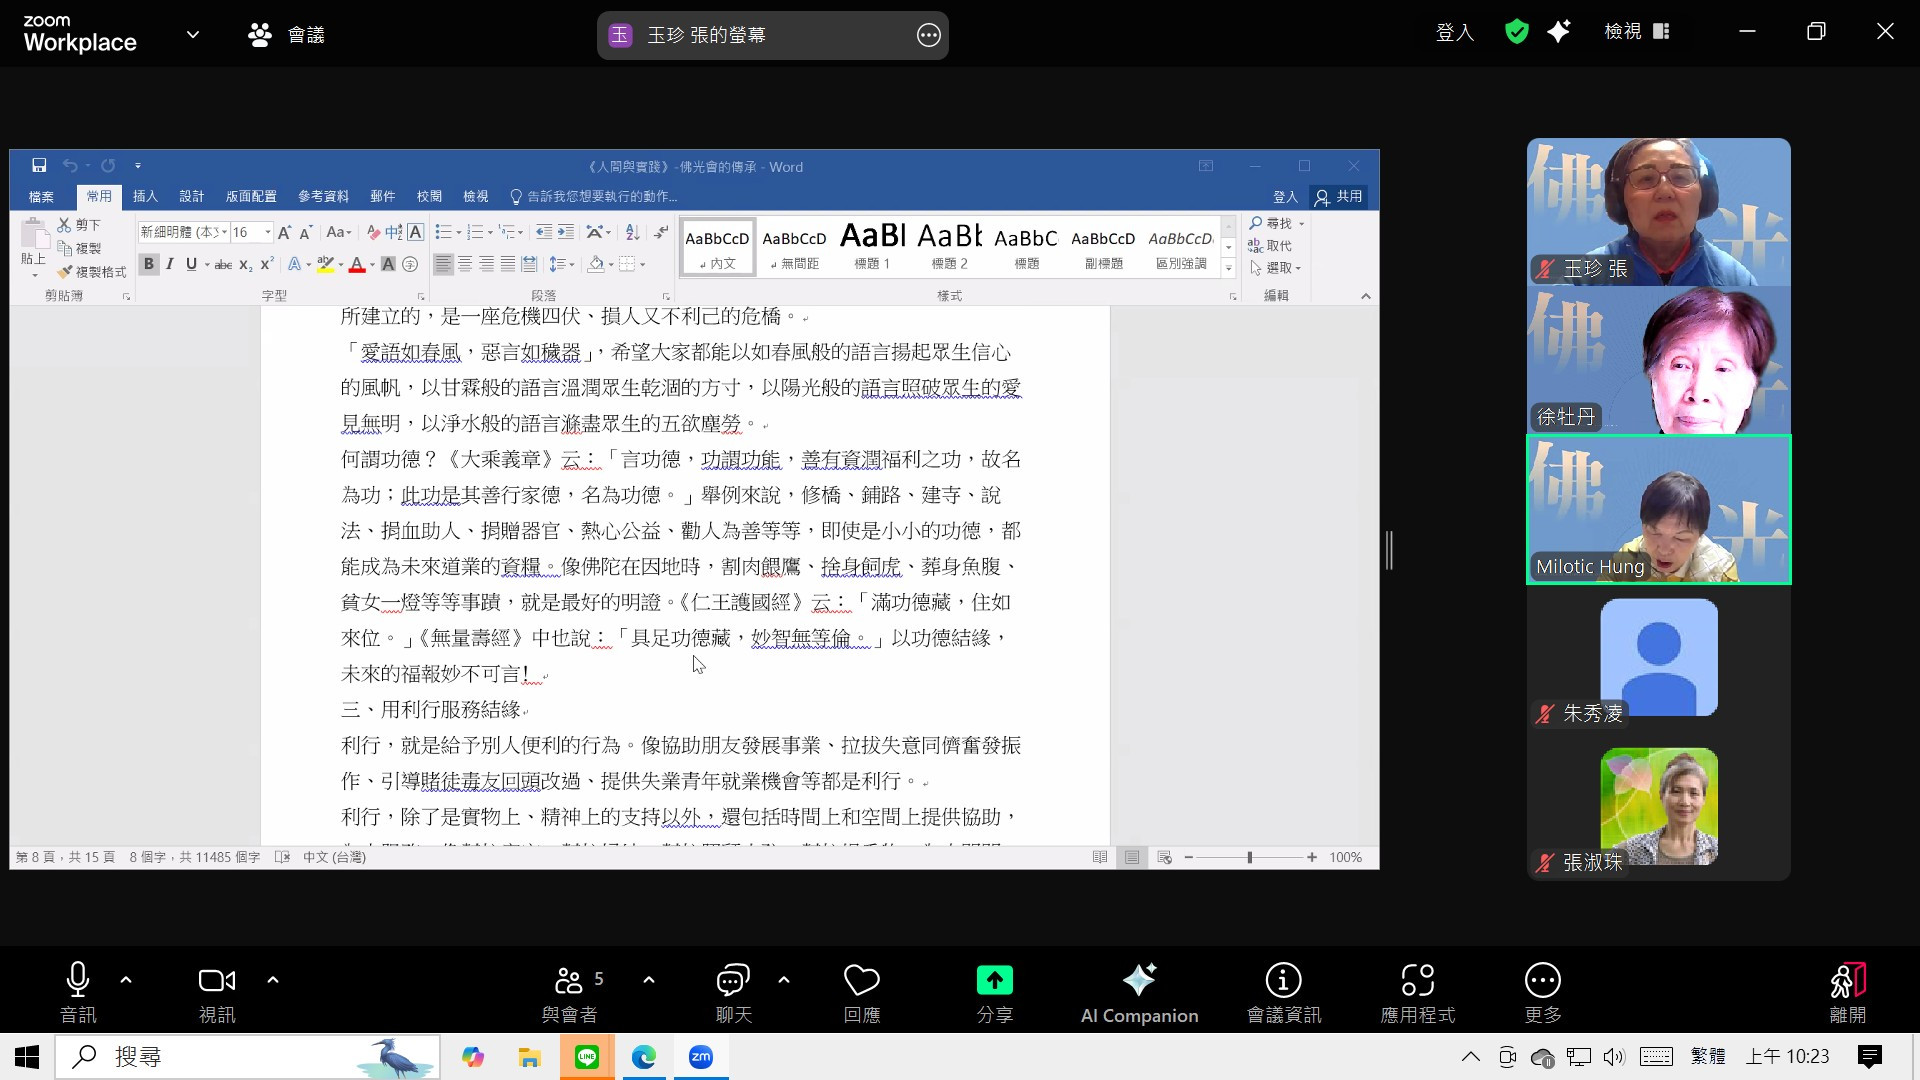
Task: Open the 聊天 chat panel
Action: point(733,981)
